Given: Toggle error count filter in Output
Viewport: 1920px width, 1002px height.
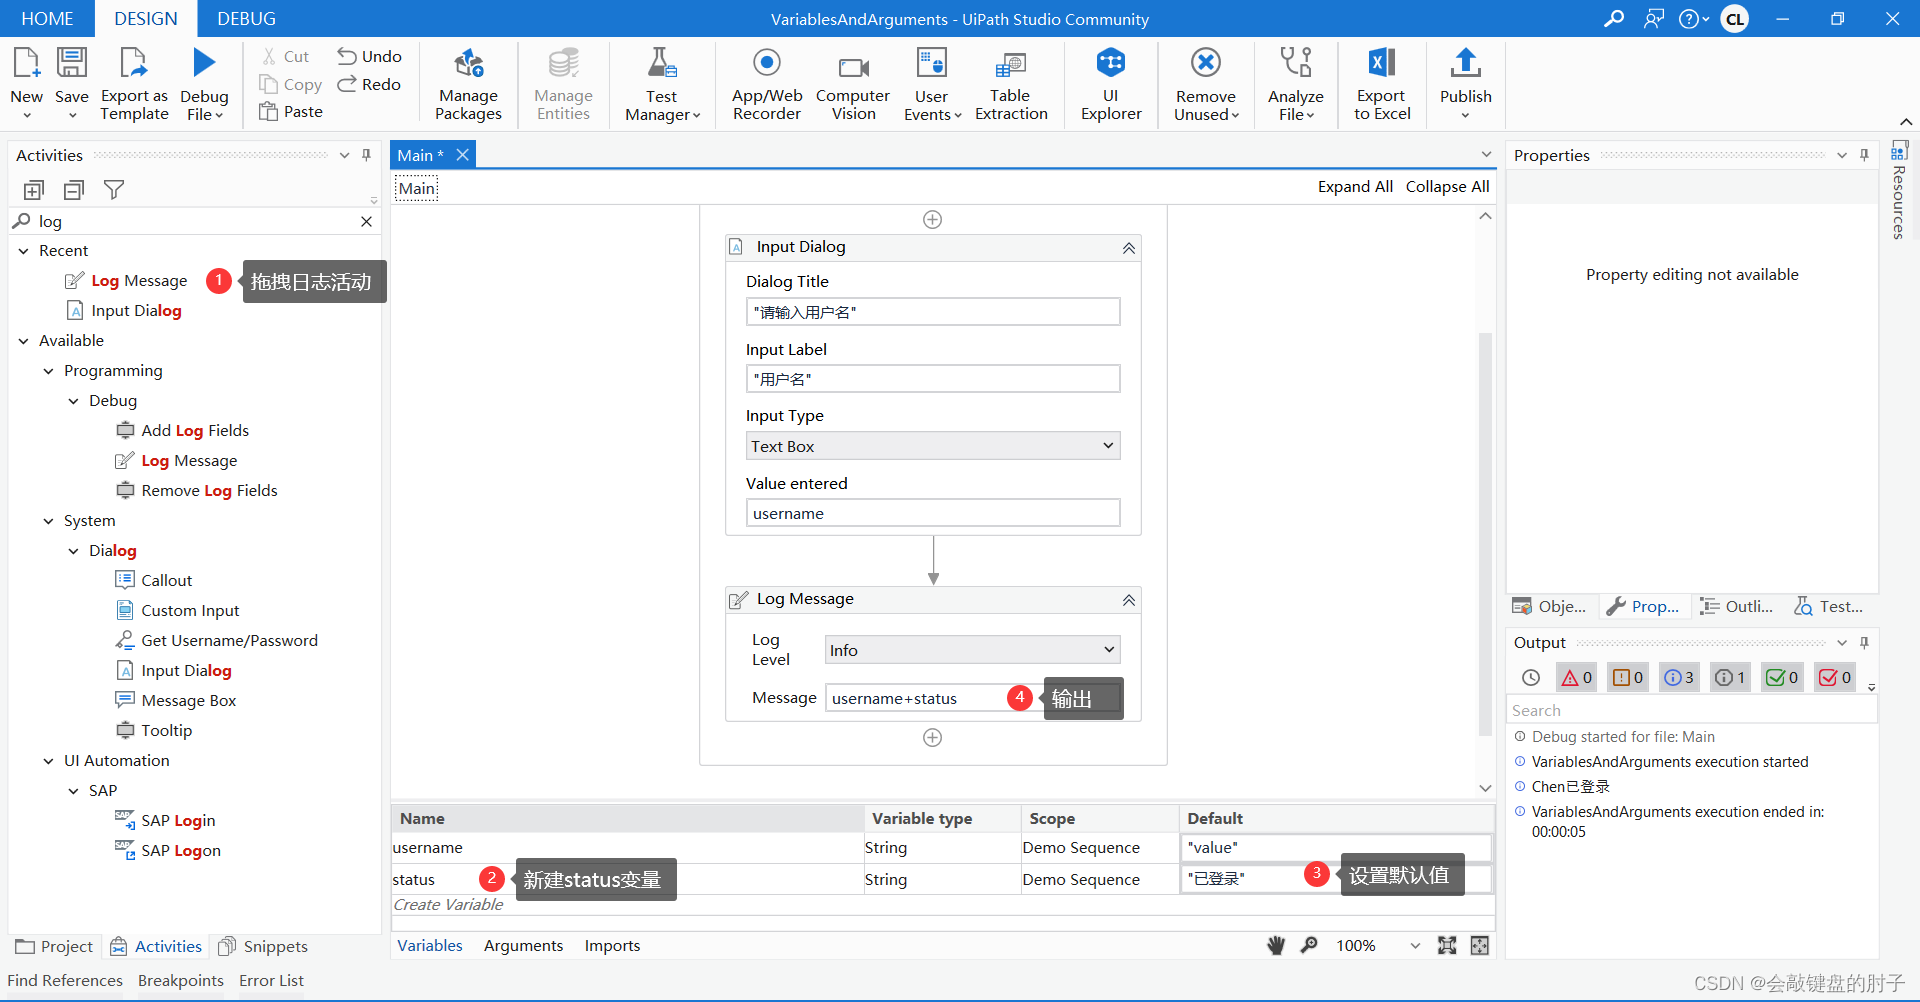Looking at the screenshot, I should 1576,677.
